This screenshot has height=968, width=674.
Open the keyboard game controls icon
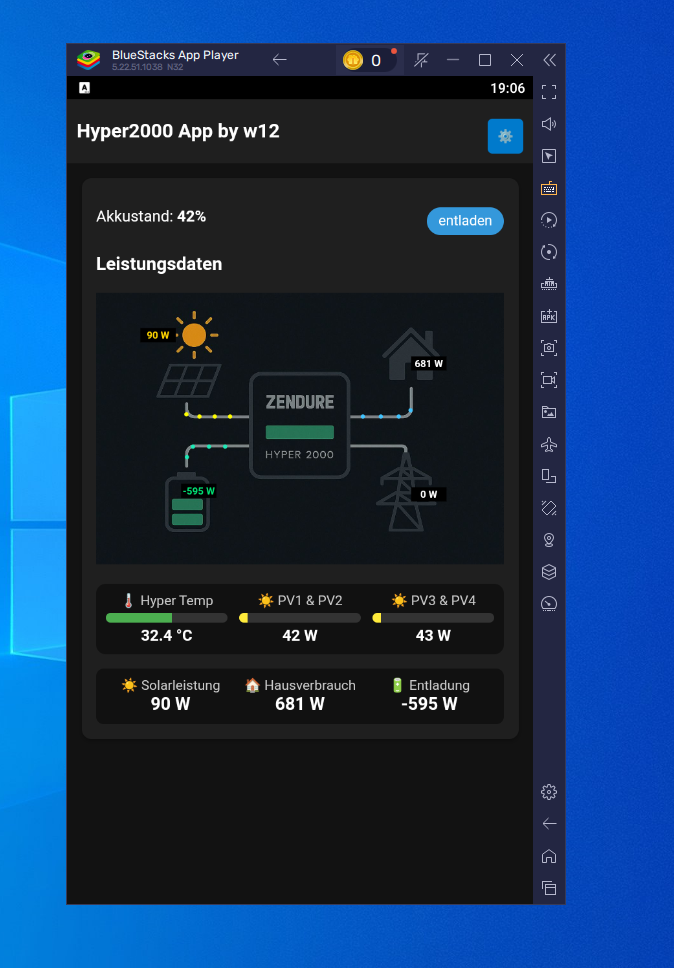(548, 188)
